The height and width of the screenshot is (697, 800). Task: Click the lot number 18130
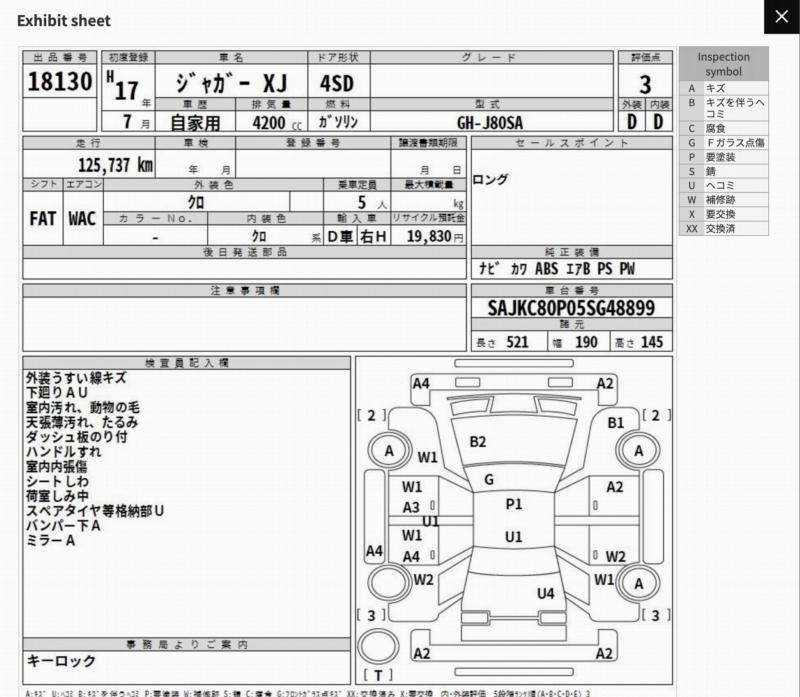coord(59,82)
